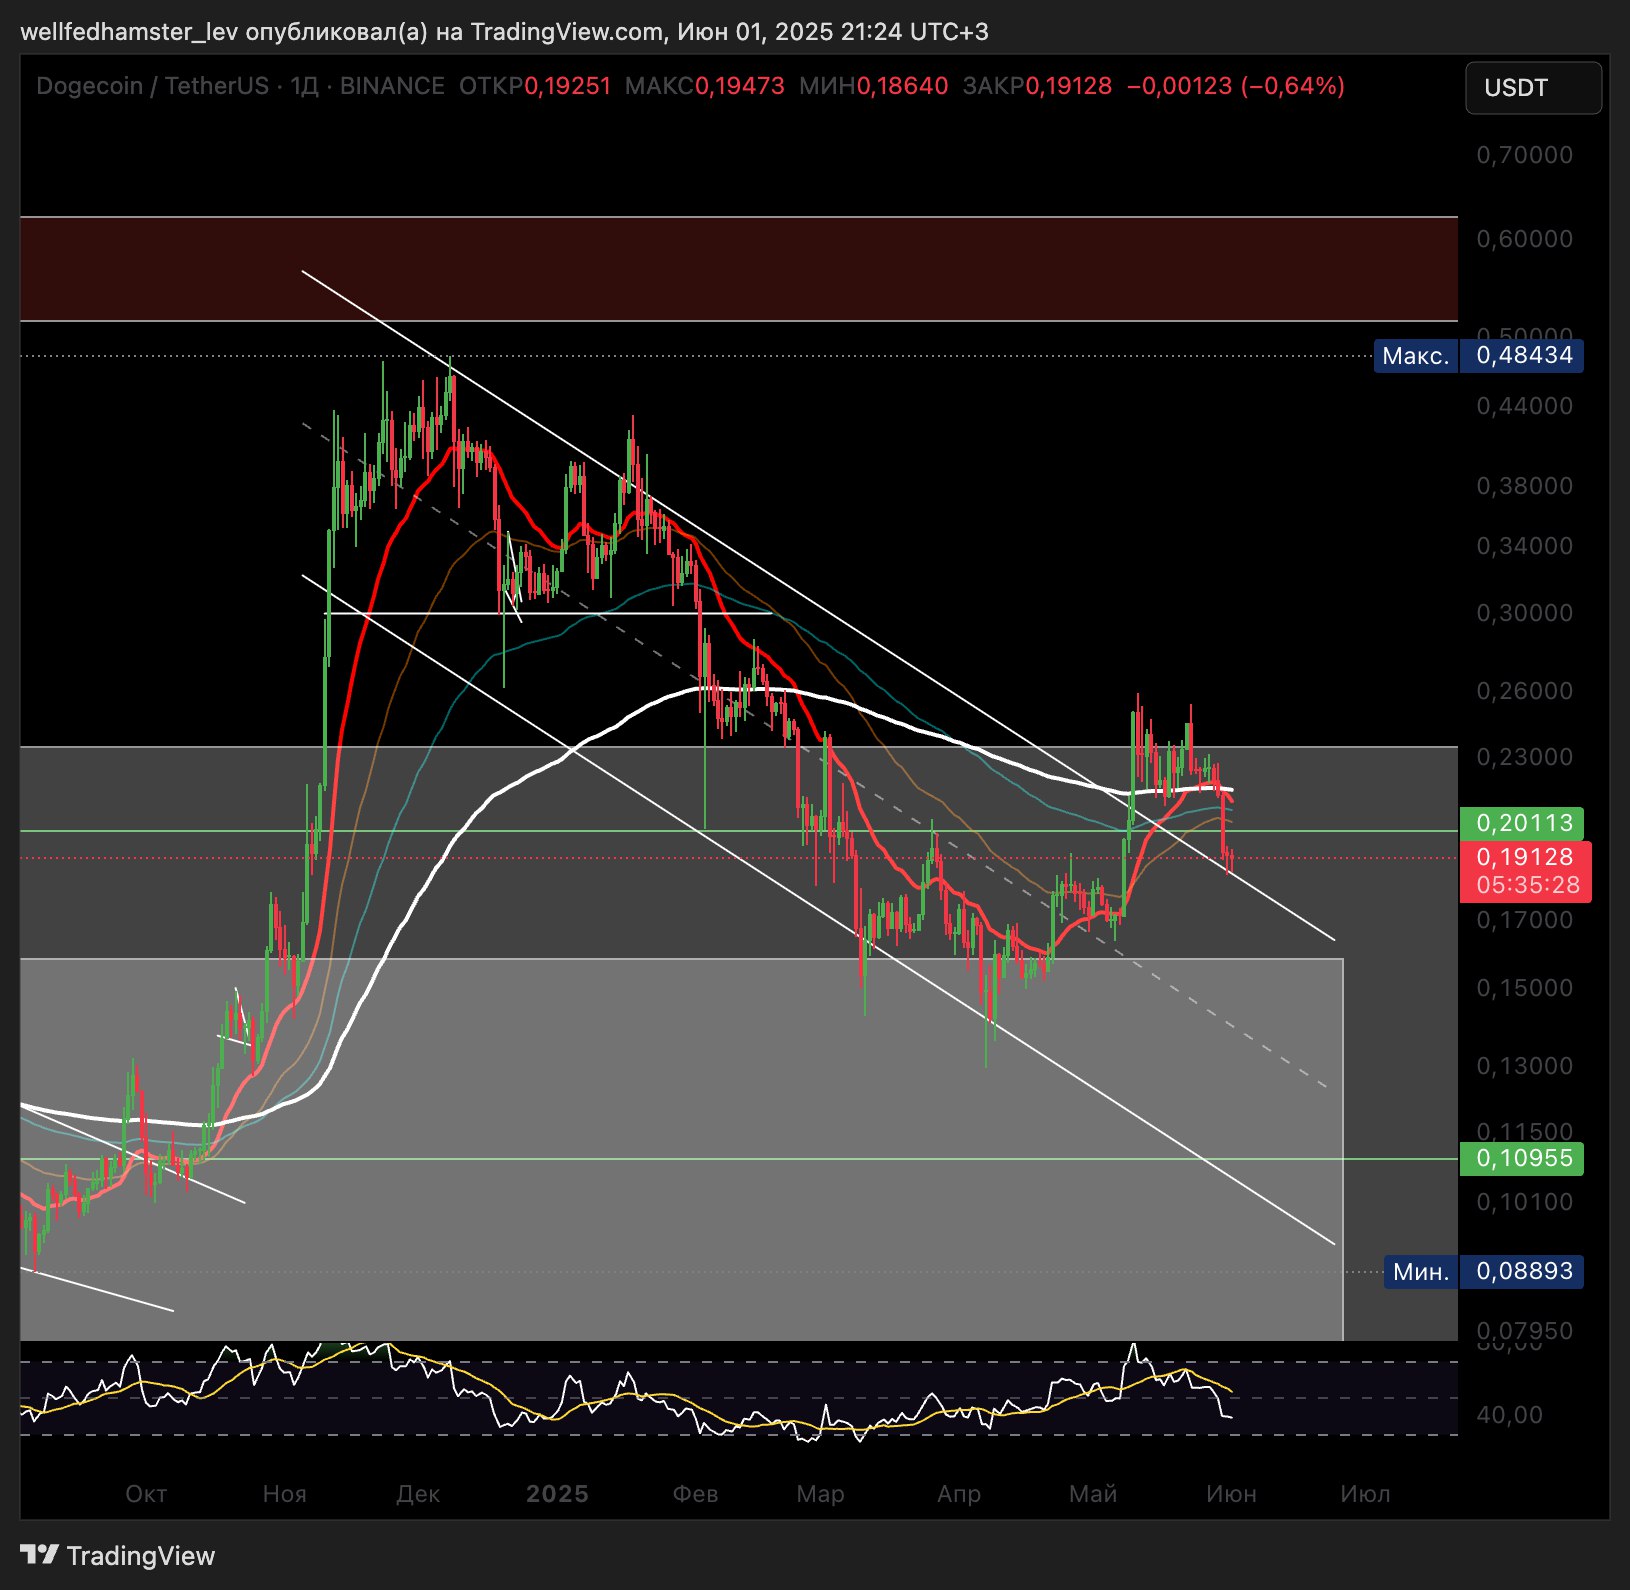The width and height of the screenshot is (1630, 1590).
Task: Click the Dogecoin / TetherUS symbol title
Action: coord(153,86)
